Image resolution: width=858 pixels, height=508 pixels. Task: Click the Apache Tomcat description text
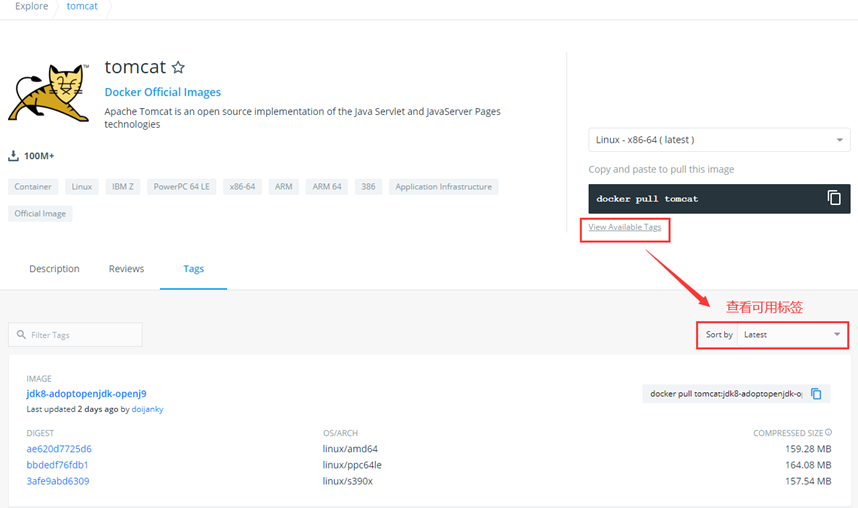tap(303, 118)
